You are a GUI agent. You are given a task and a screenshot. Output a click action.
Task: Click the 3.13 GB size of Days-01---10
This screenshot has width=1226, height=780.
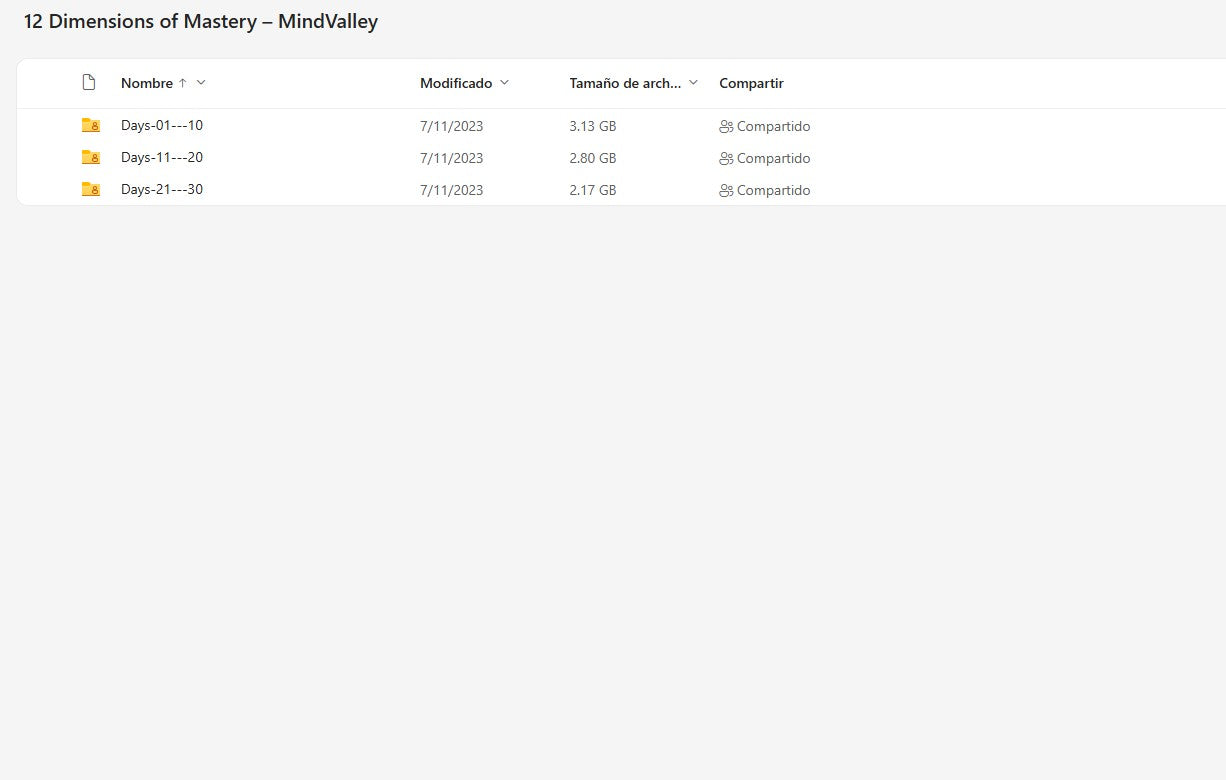point(593,127)
